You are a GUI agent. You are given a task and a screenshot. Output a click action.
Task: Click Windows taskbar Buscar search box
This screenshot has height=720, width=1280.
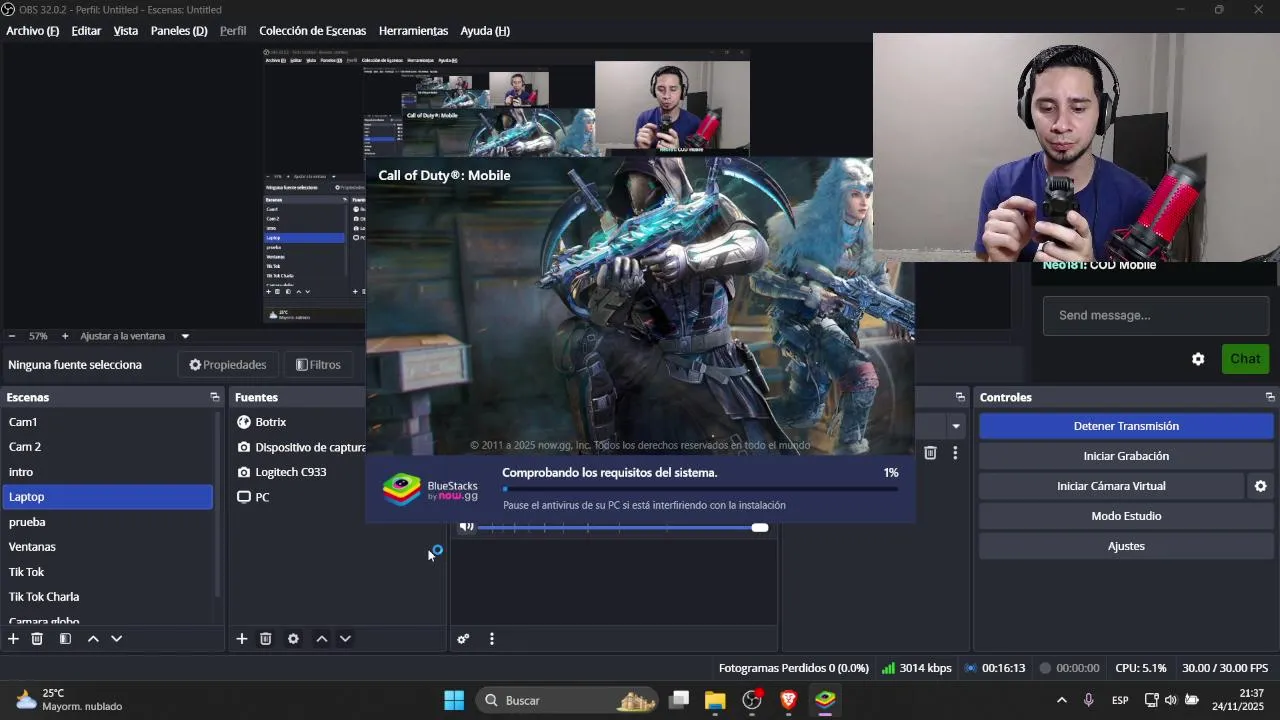click(566, 700)
